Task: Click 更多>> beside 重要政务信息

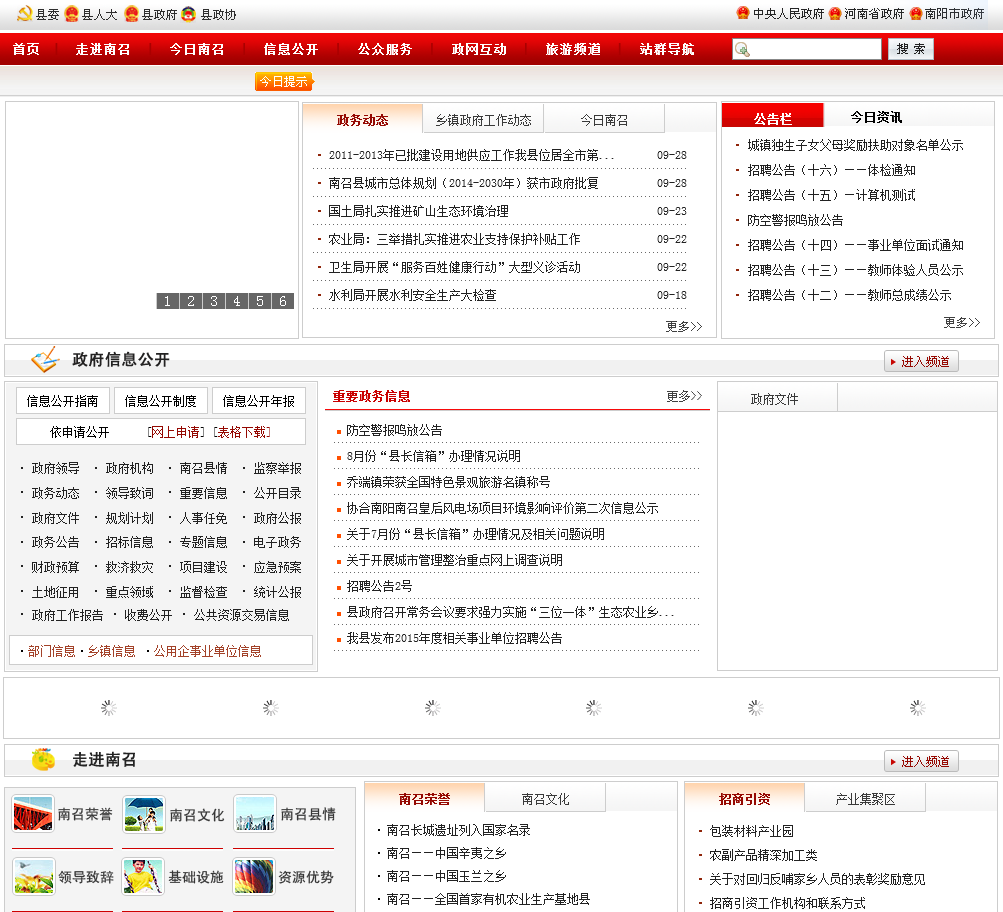Action: tap(684, 396)
